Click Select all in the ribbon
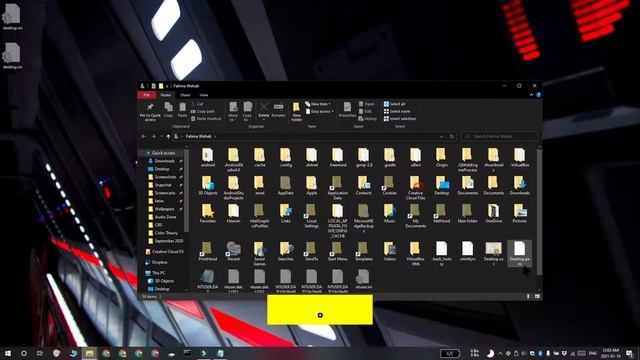 pyautogui.click(x=394, y=104)
